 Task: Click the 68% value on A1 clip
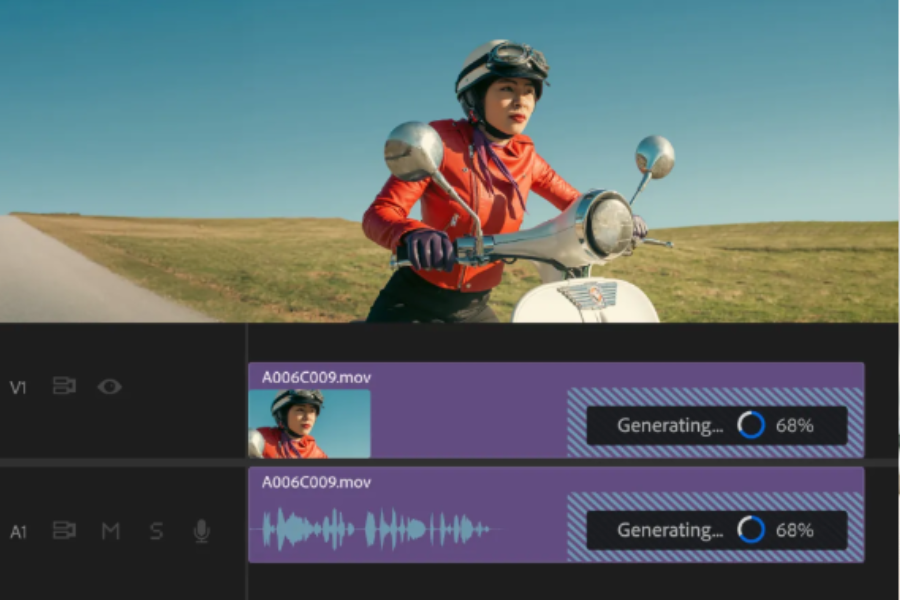point(794,530)
